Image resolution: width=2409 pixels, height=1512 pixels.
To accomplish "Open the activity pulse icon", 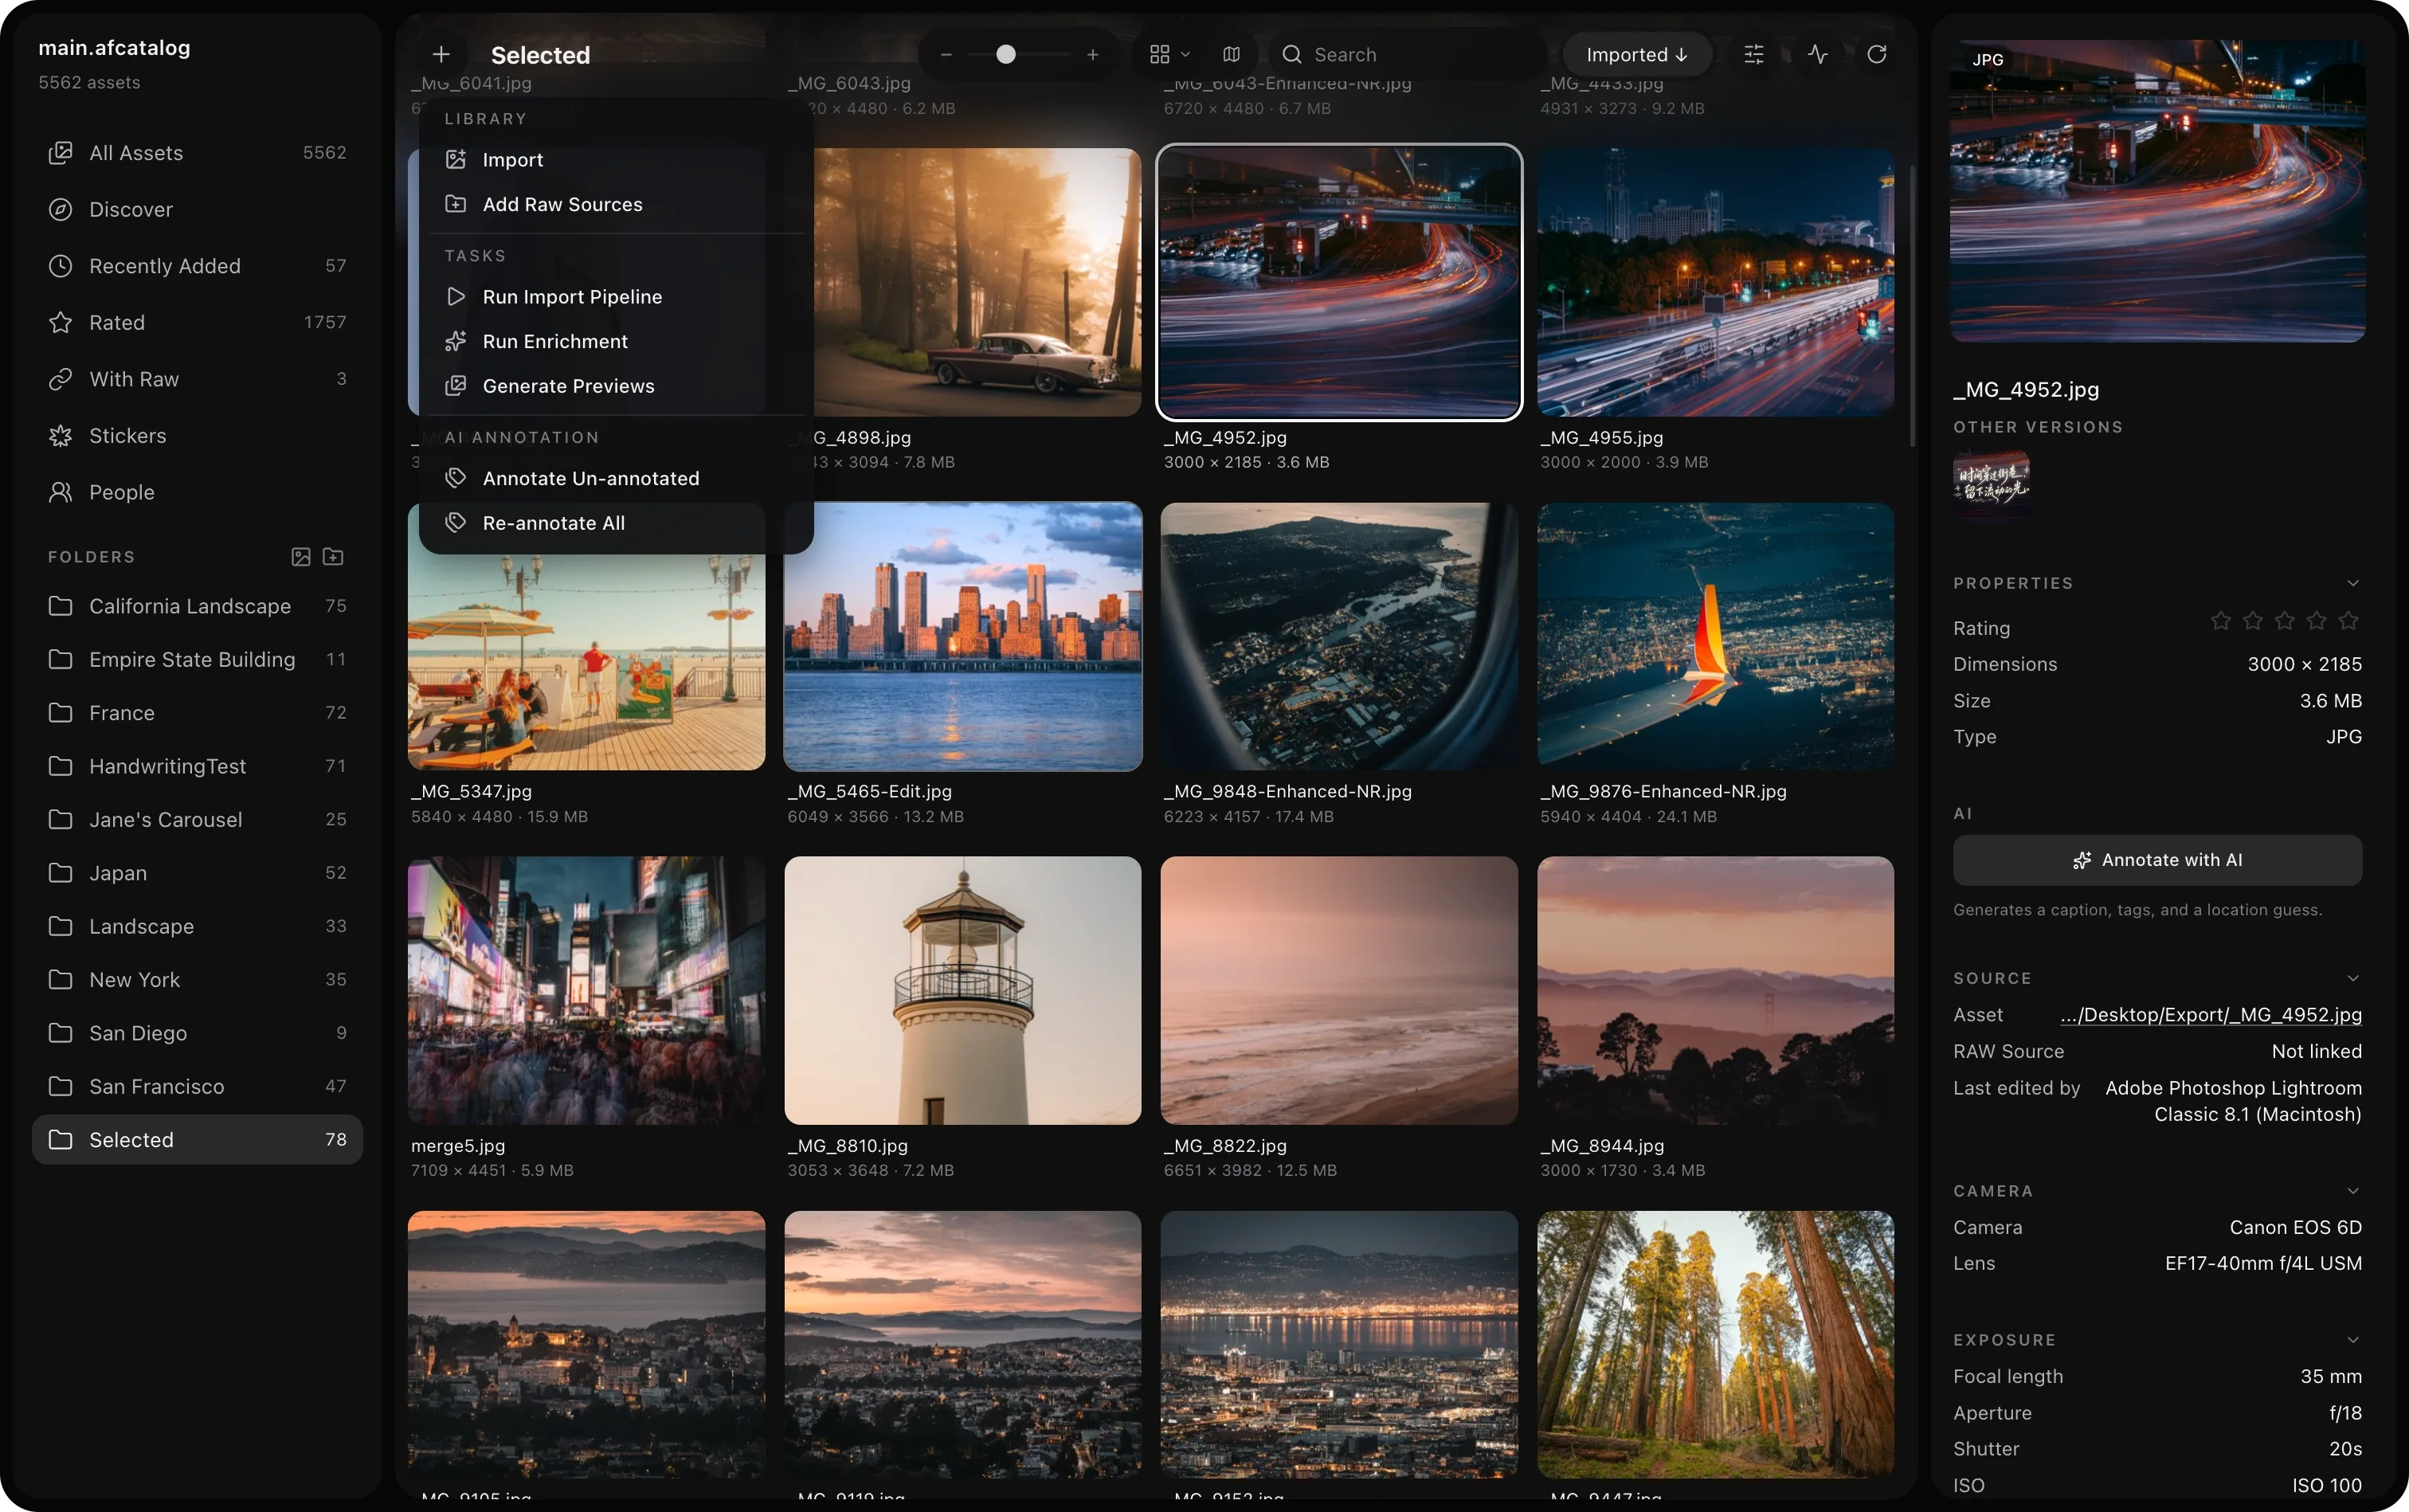I will click(1818, 55).
